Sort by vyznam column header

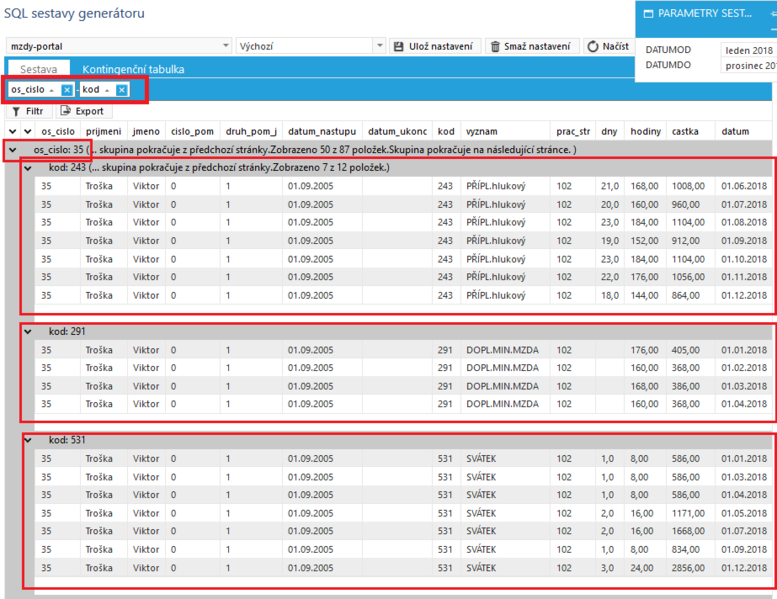505,131
